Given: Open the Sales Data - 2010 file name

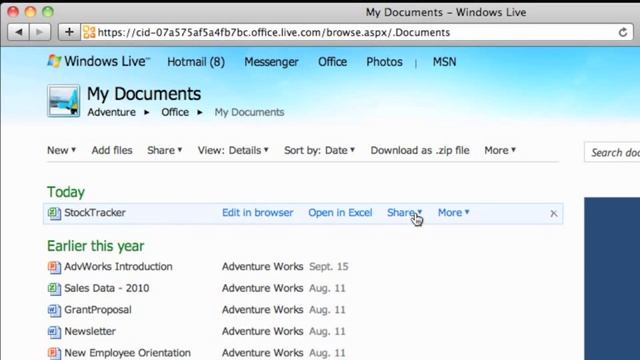Looking at the screenshot, I should (x=107, y=288).
